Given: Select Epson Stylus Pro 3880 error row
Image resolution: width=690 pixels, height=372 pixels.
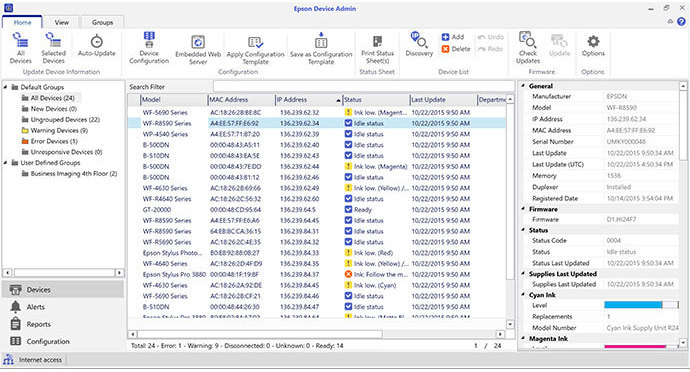Looking at the screenshot, I should (x=317, y=274).
